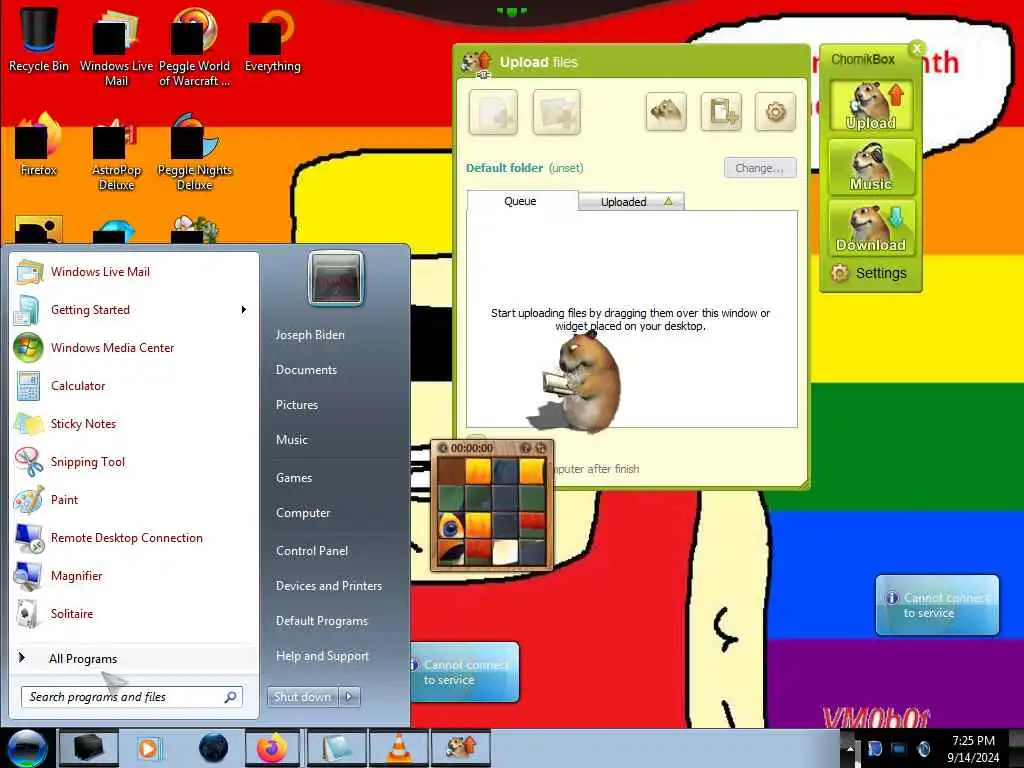1024x768 pixels.
Task: Click the media player icon in taskbar
Action: pos(149,748)
